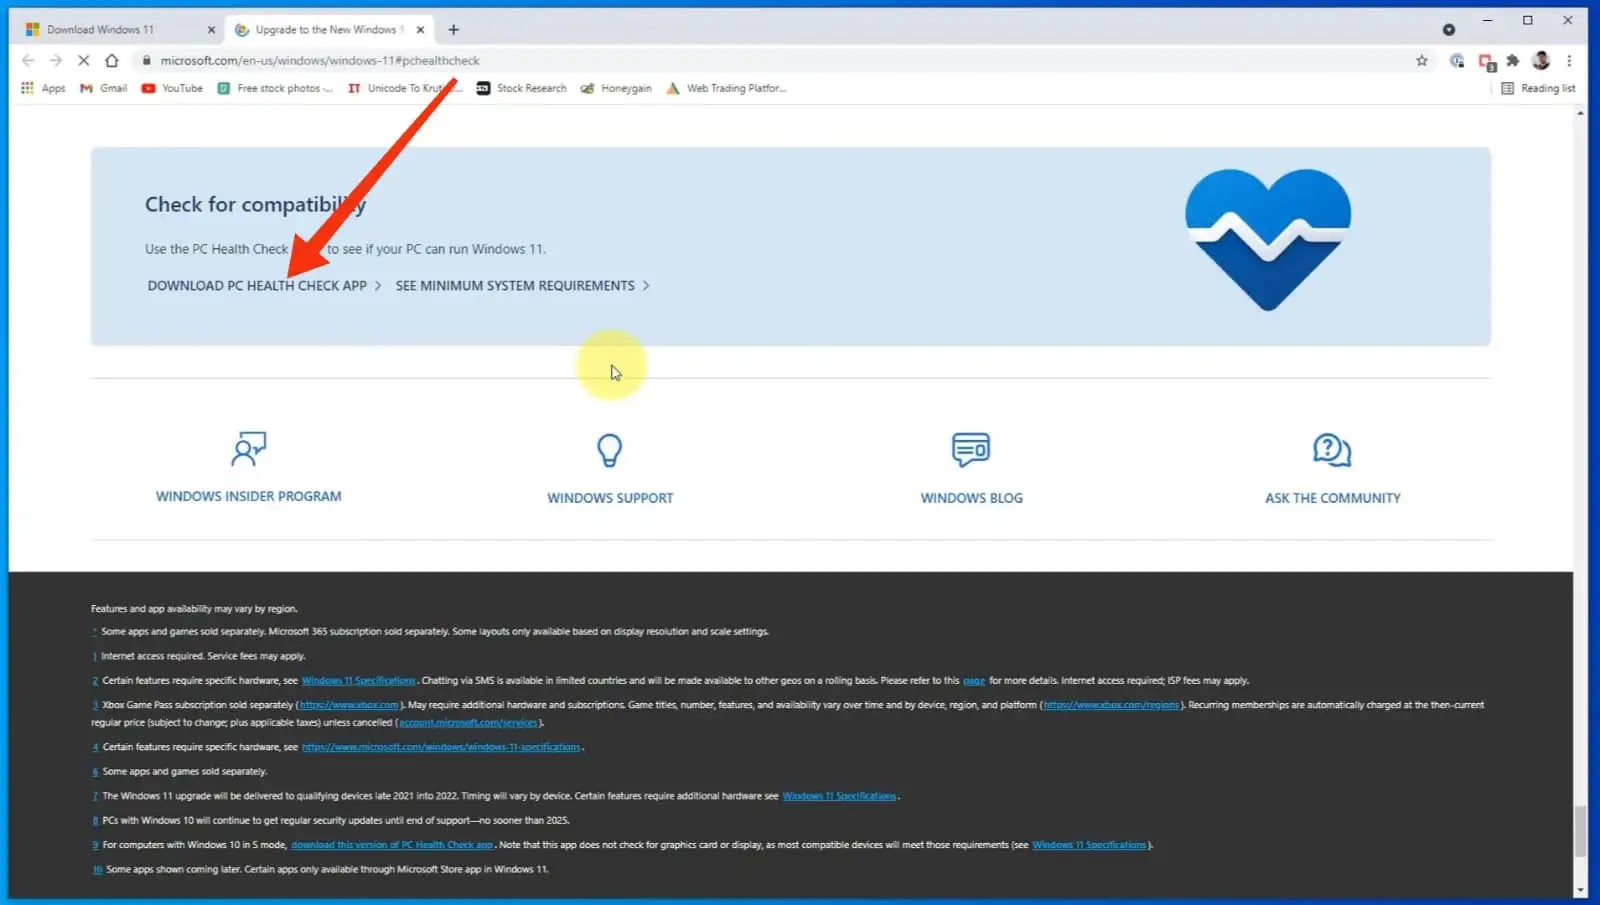Stop loading the page
Image resolution: width=1600 pixels, height=905 pixels.
(84, 61)
